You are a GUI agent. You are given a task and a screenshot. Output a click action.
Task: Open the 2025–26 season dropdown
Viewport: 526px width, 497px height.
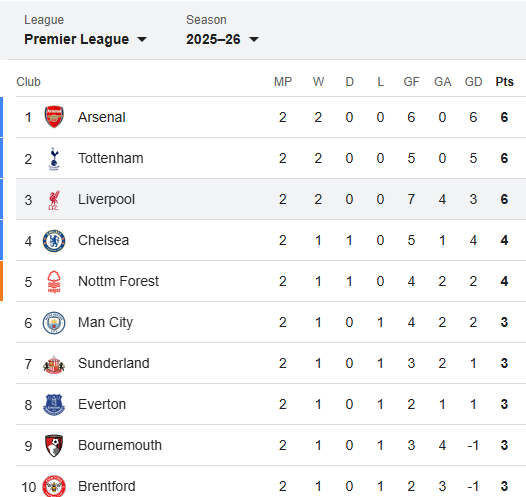pos(222,39)
